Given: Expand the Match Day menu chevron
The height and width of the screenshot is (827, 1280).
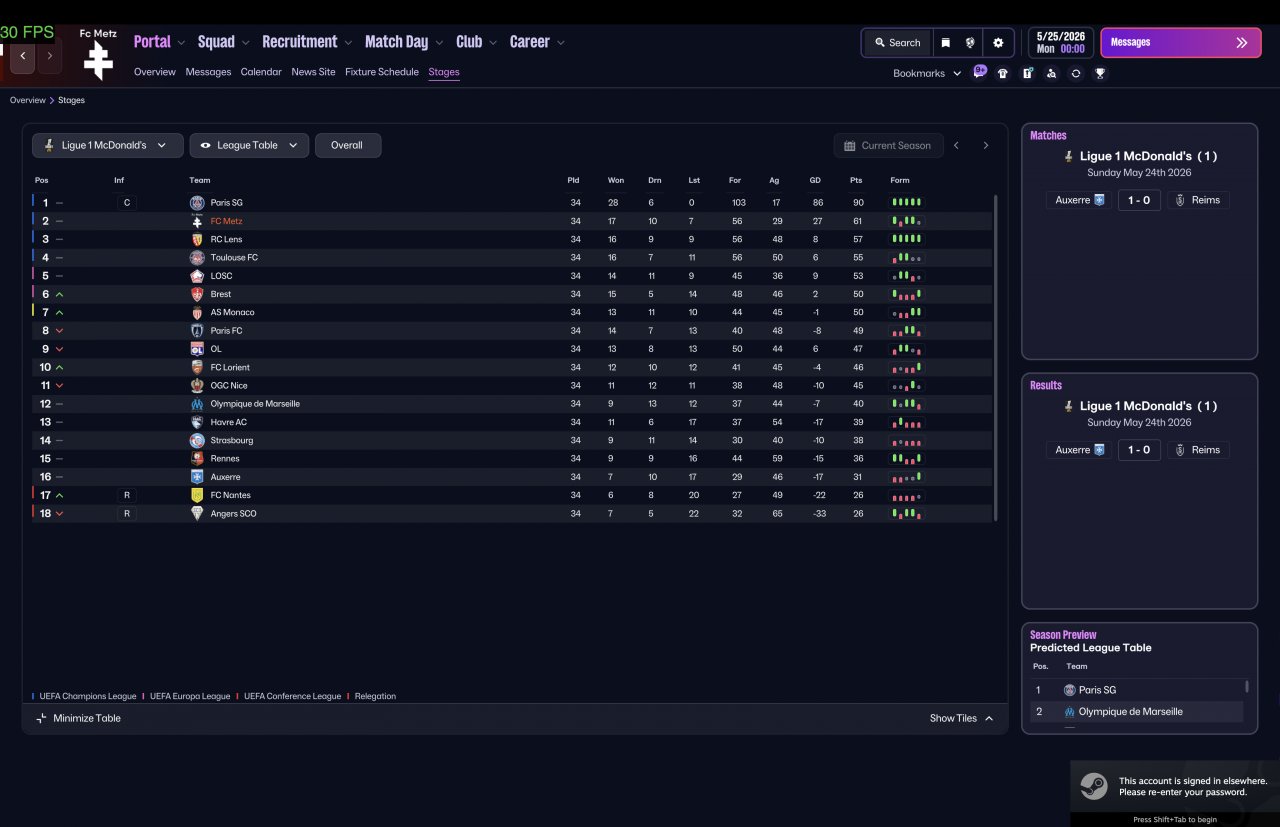Looking at the screenshot, I should 439,43.
